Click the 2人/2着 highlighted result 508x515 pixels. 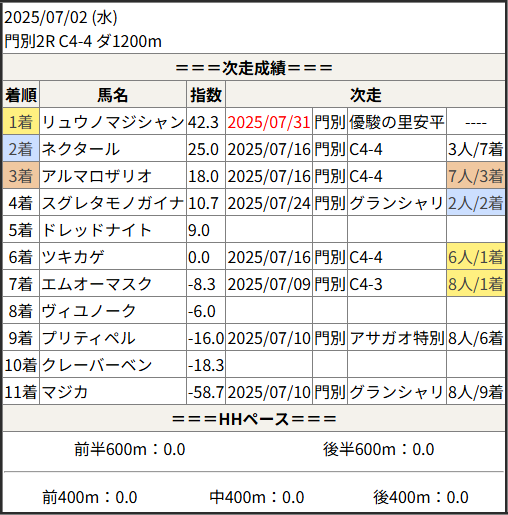tap(476, 203)
